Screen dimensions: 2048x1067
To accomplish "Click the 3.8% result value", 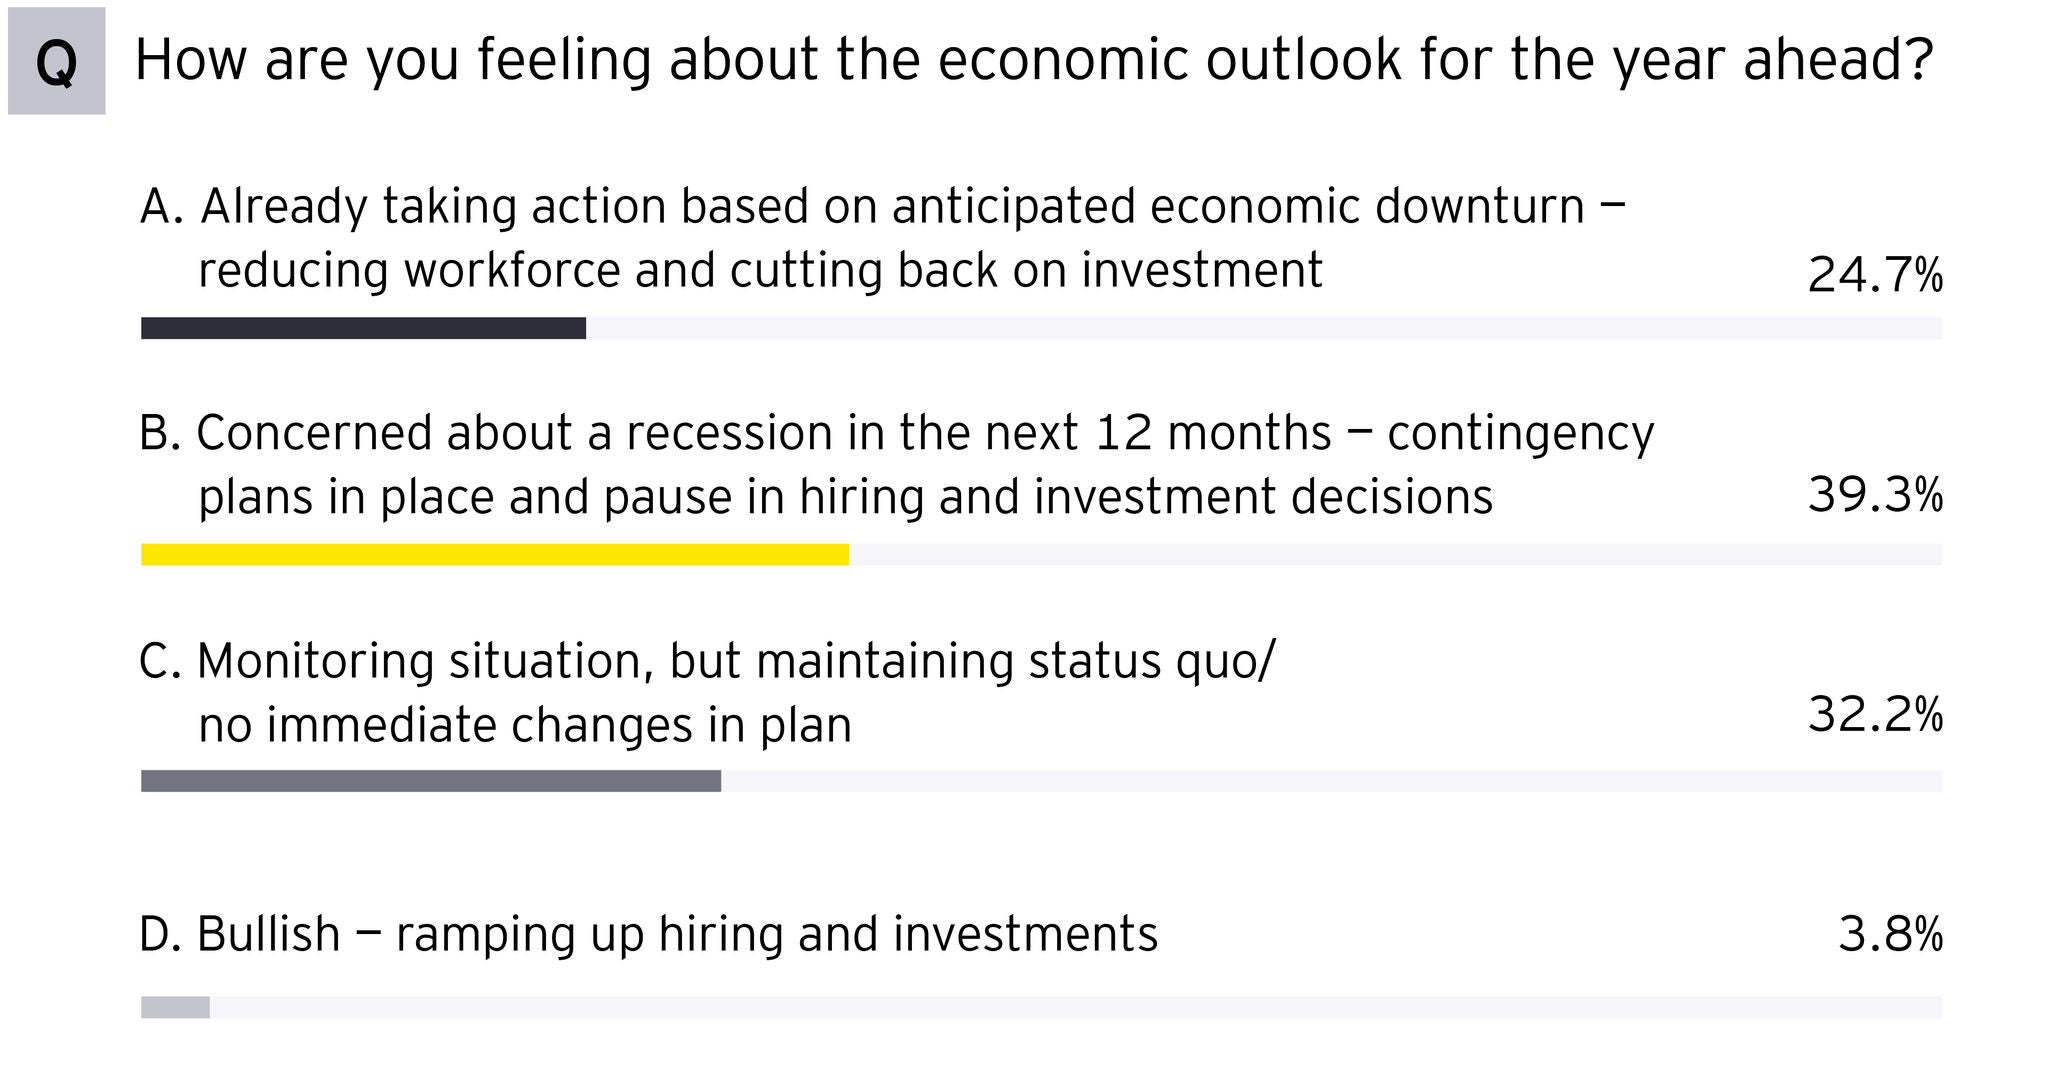I will tap(1890, 935).
